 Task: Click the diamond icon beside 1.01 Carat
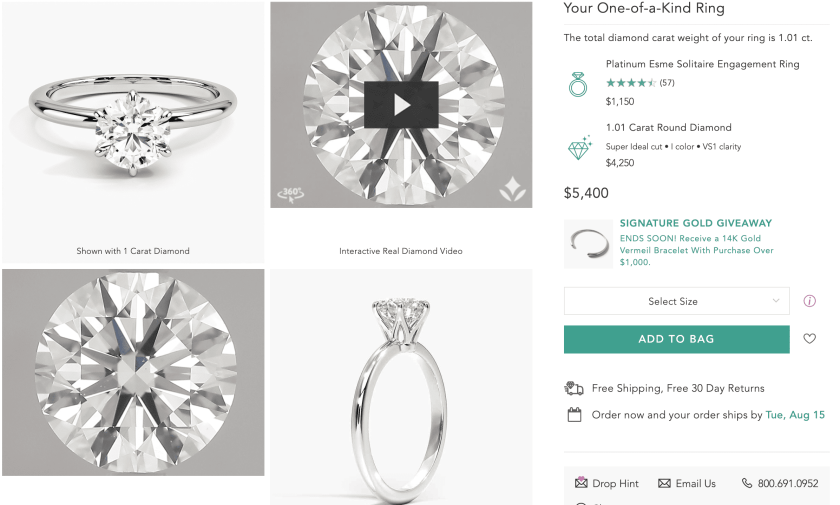(579, 148)
